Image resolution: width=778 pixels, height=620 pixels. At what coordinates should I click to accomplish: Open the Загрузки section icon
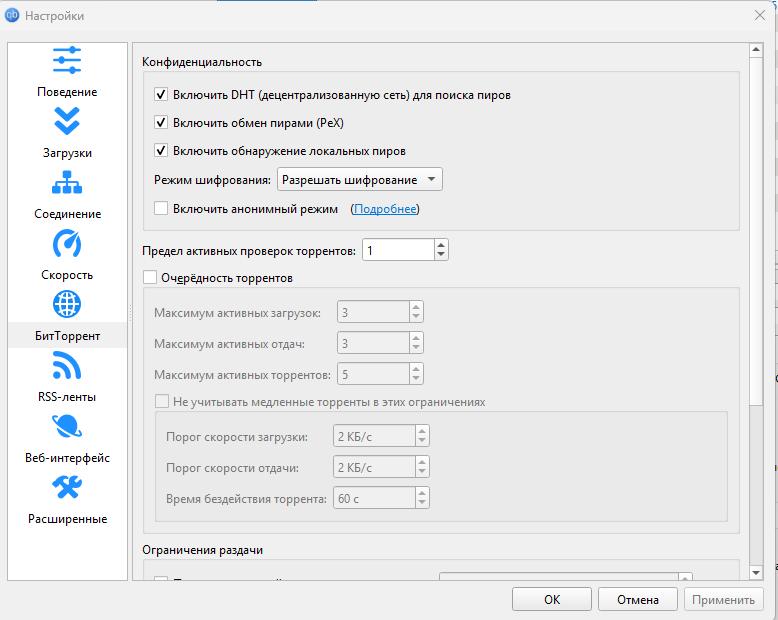(67, 122)
